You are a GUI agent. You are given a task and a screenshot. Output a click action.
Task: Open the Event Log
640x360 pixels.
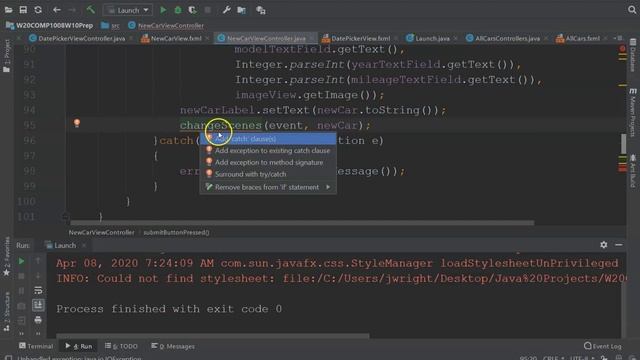click(x=603, y=346)
